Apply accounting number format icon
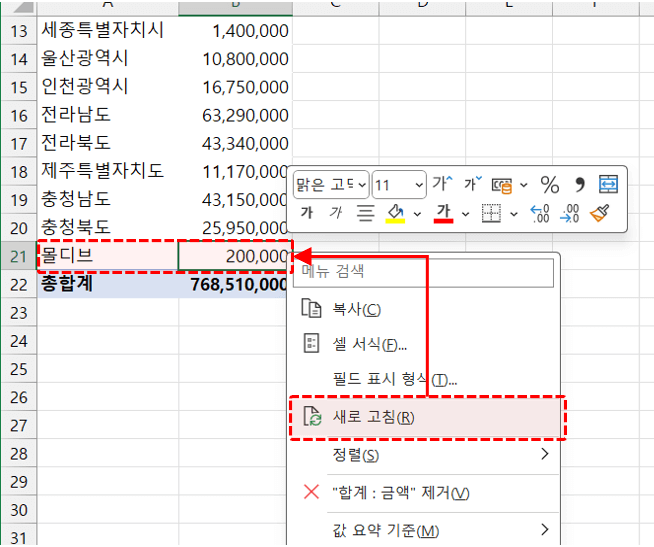654x547 pixels. pyautogui.click(x=502, y=185)
